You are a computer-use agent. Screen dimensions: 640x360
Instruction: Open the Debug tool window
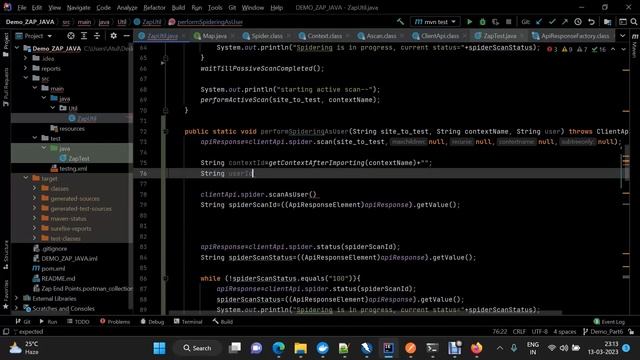pos(152,322)
